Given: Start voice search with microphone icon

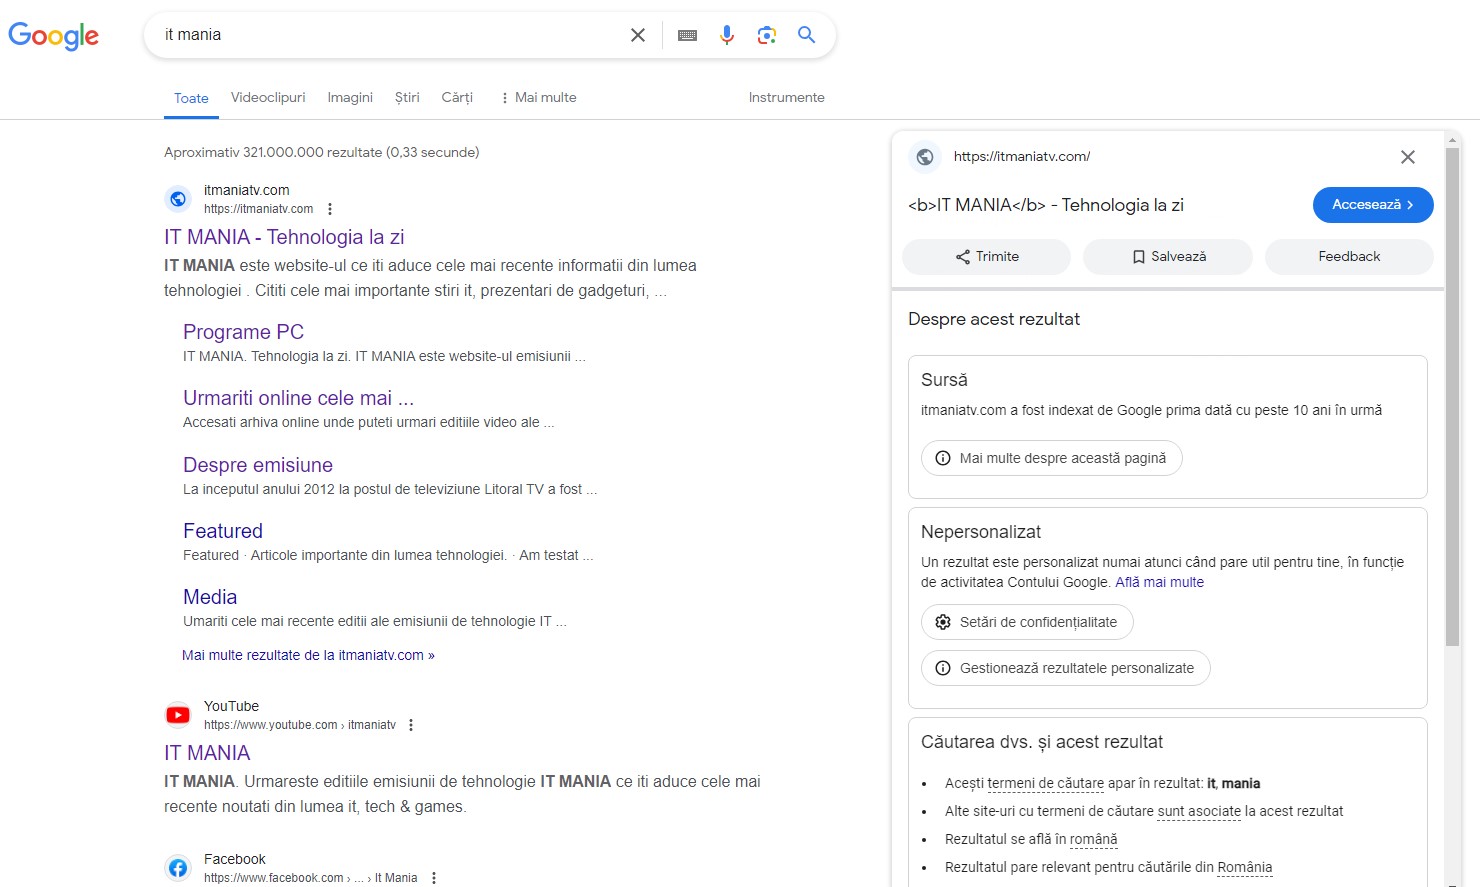Looking at the screenshot, I should click(x=727, y=35).
